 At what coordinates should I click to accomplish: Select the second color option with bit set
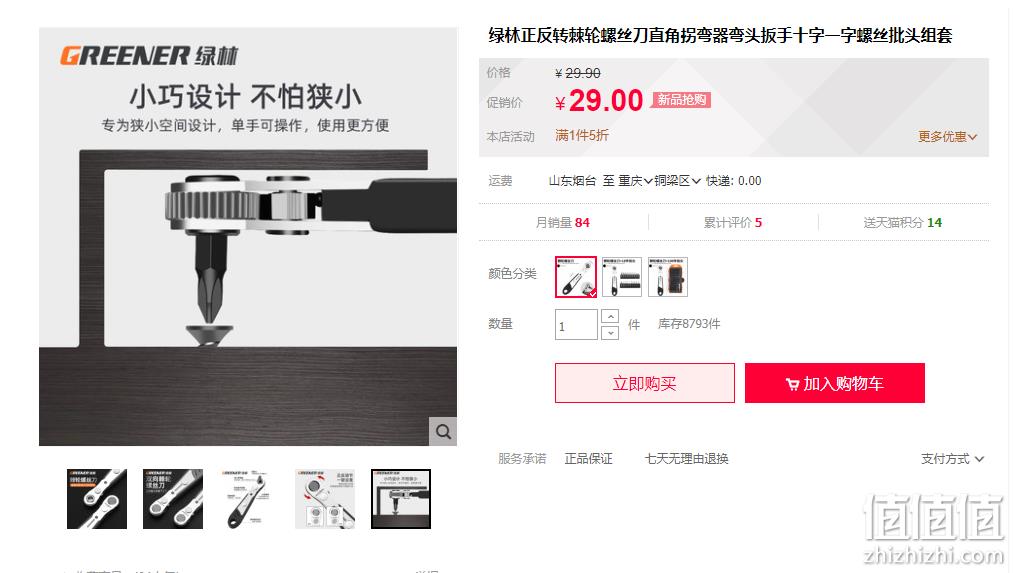(x=621, y=276)
